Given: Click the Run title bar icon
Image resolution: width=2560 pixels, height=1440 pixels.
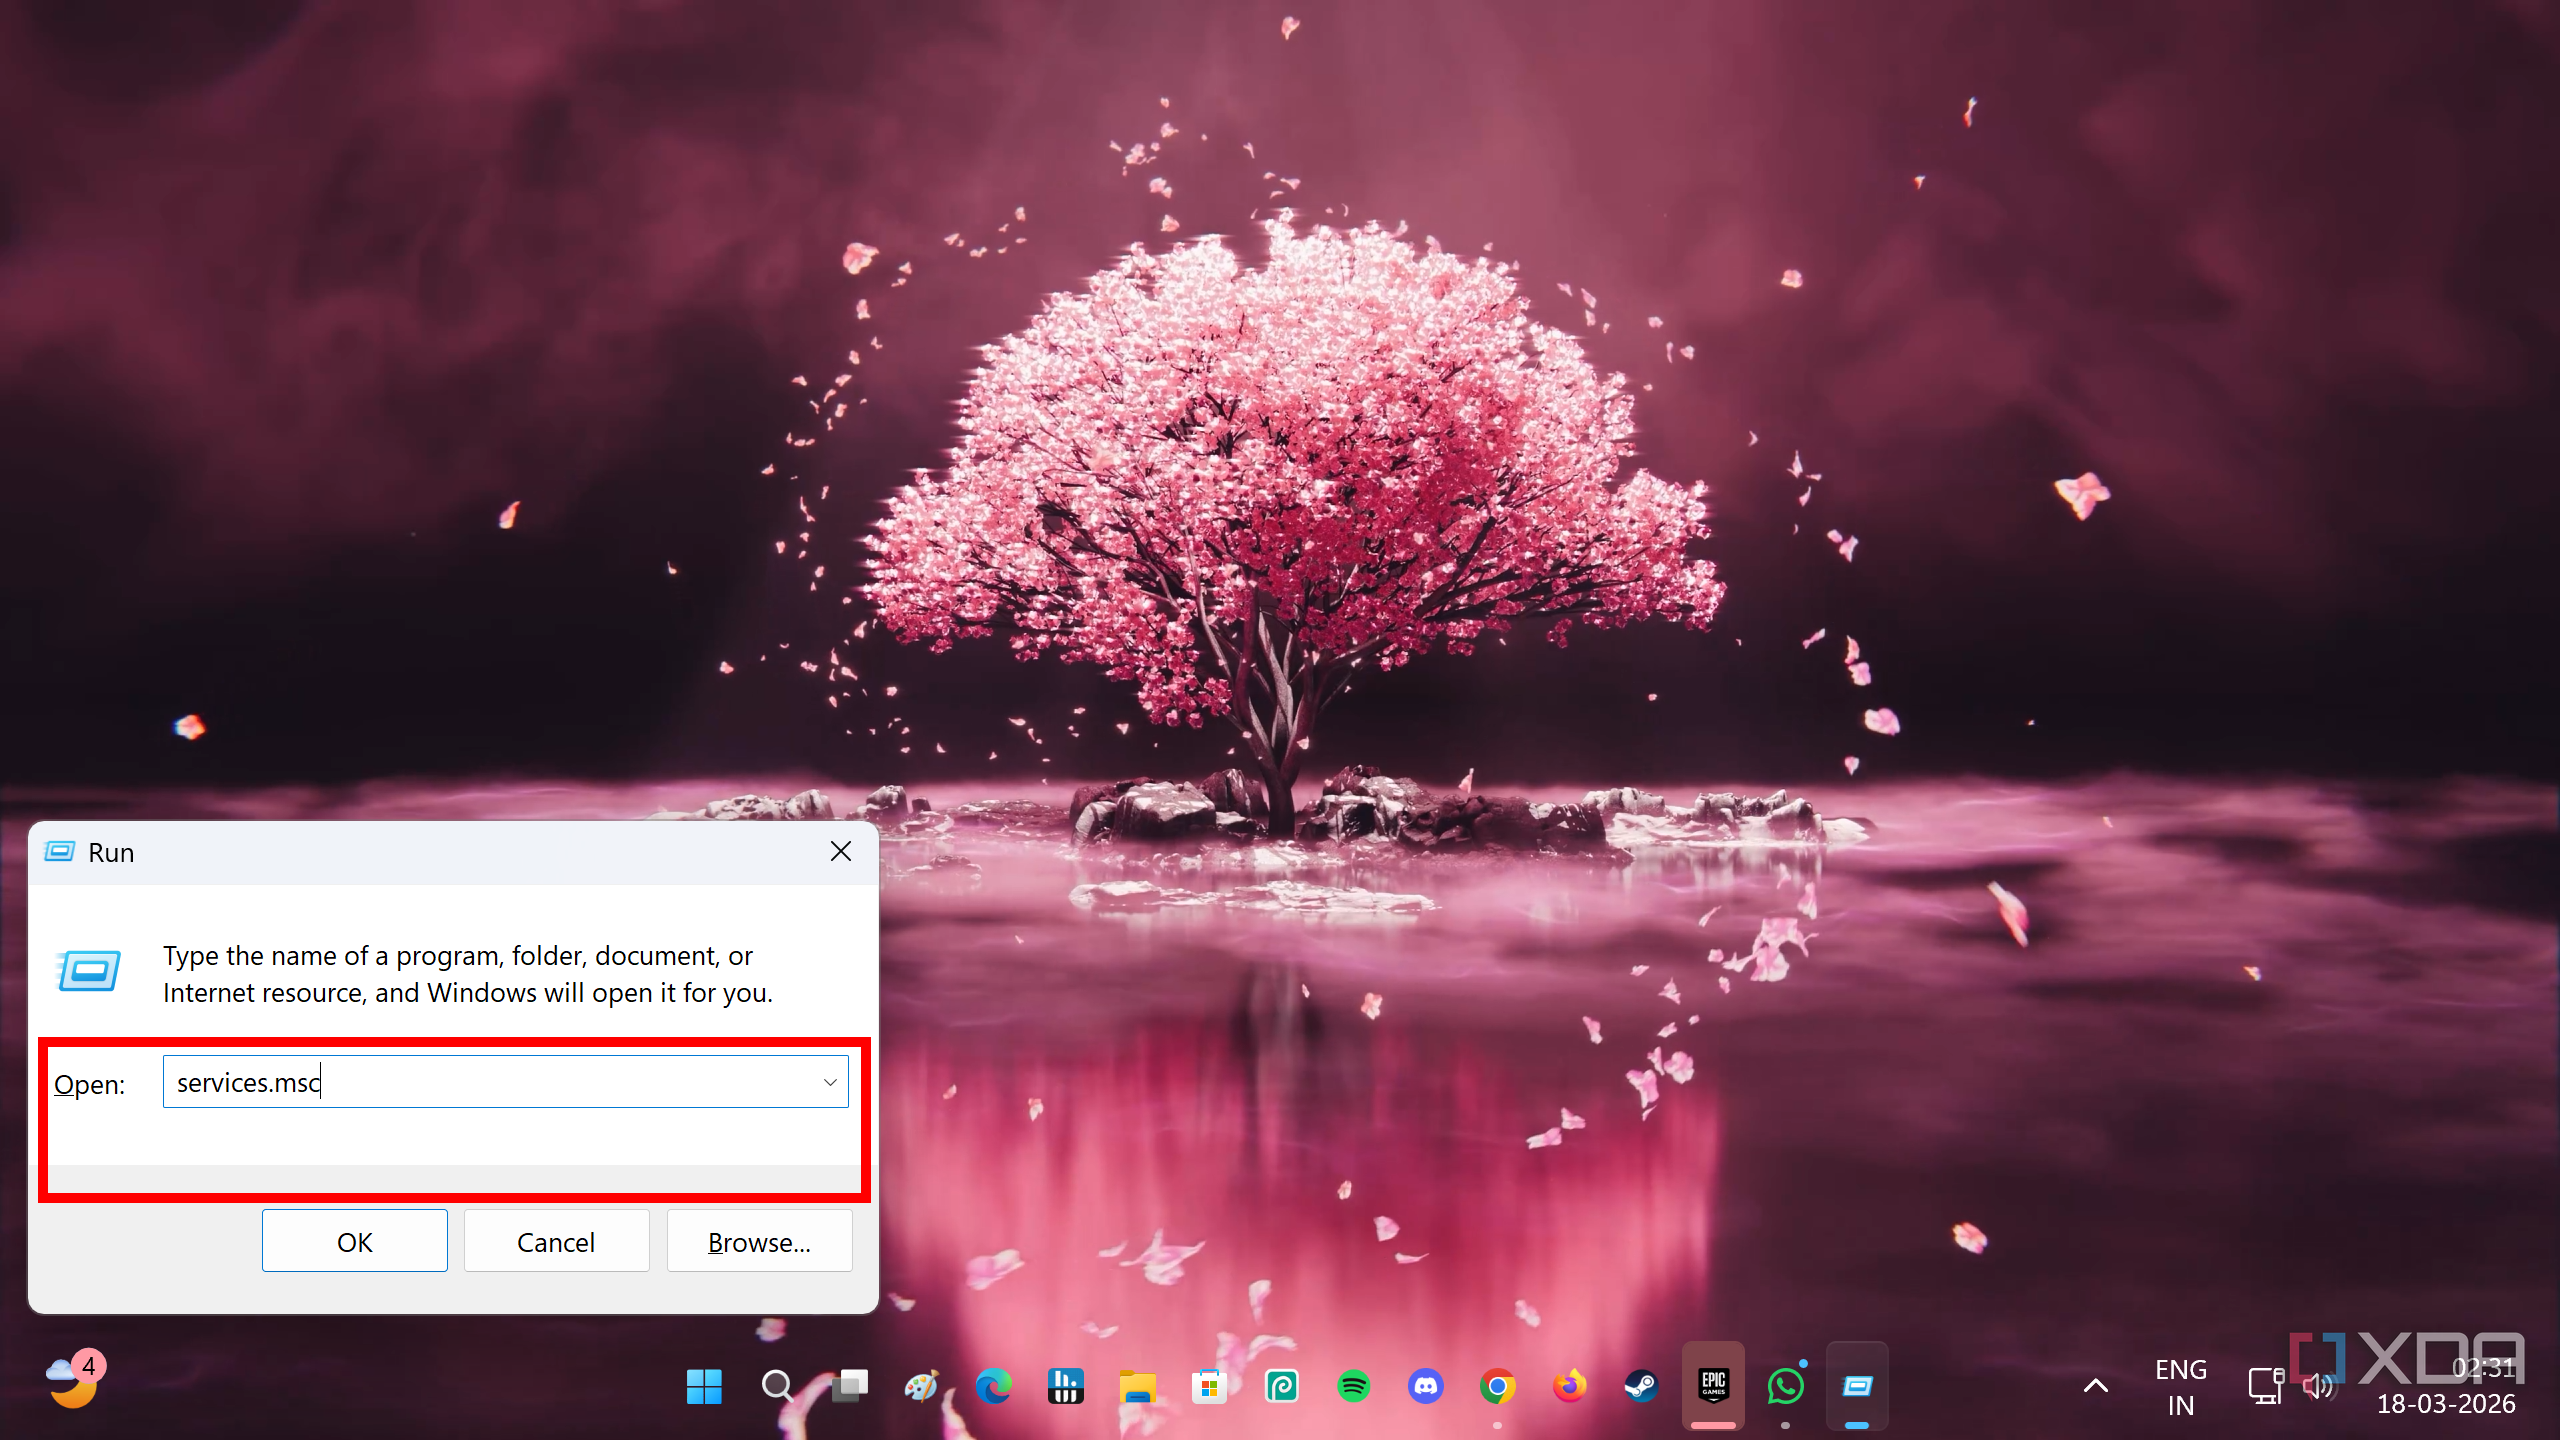Looking at the screenshot, I should pyautogui.click(x=60, y=852).
